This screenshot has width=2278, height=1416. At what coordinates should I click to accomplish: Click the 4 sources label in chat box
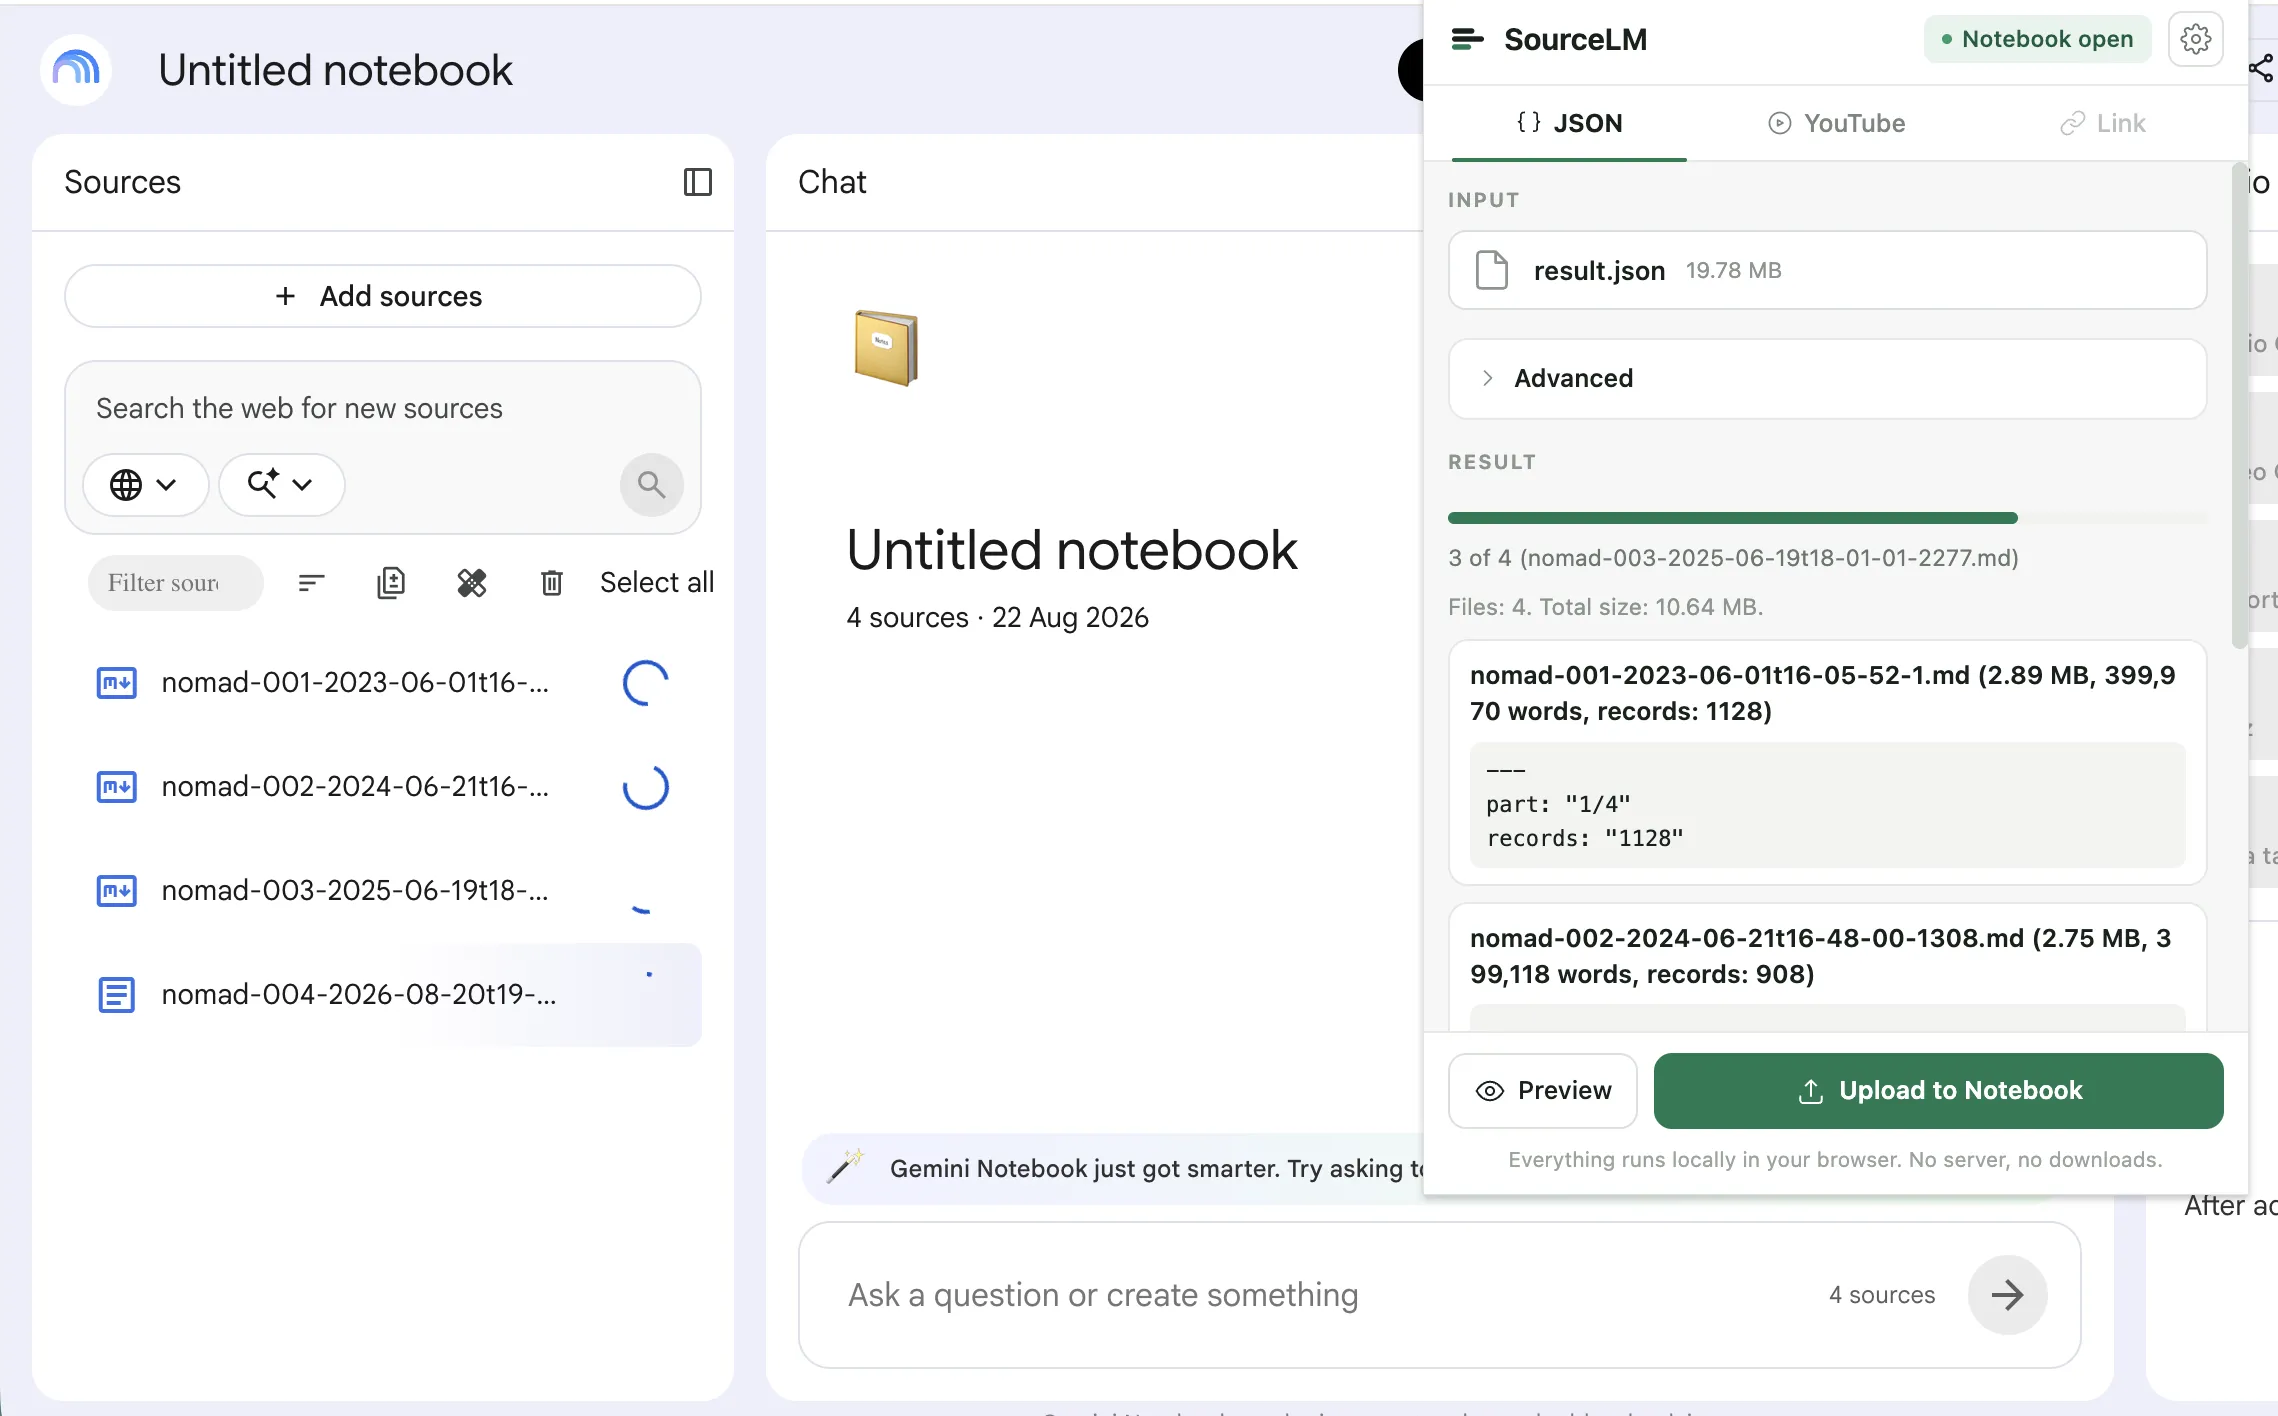click(x=1882, y=1294)
